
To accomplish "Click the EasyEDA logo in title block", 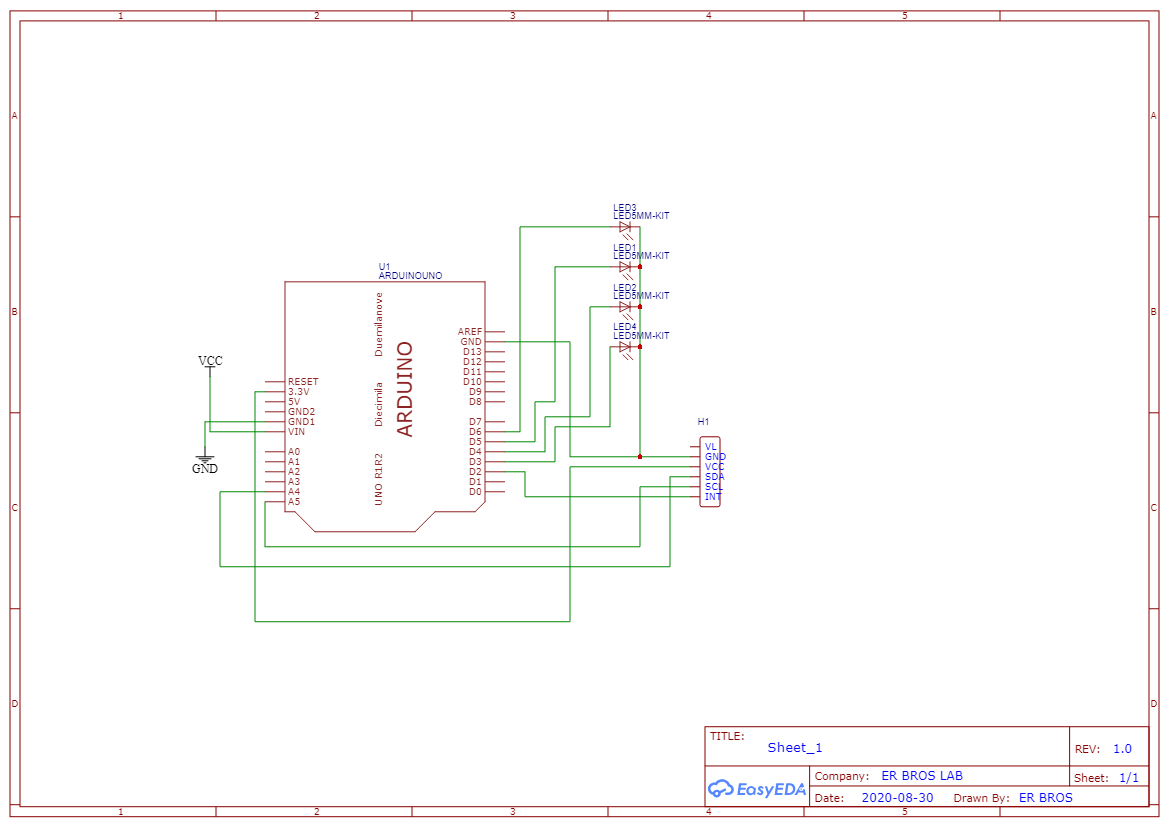I will pyautogui.click(x=757, y=789).
